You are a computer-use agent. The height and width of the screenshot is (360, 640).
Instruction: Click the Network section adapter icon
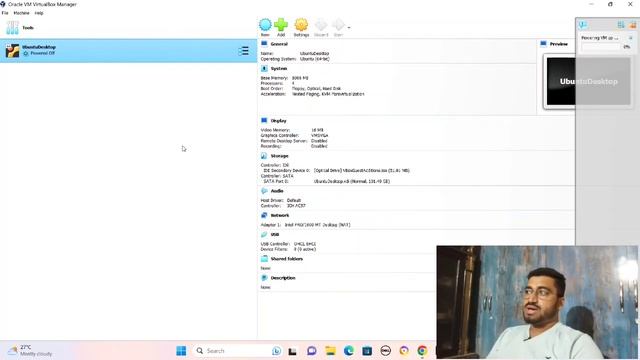264,215
